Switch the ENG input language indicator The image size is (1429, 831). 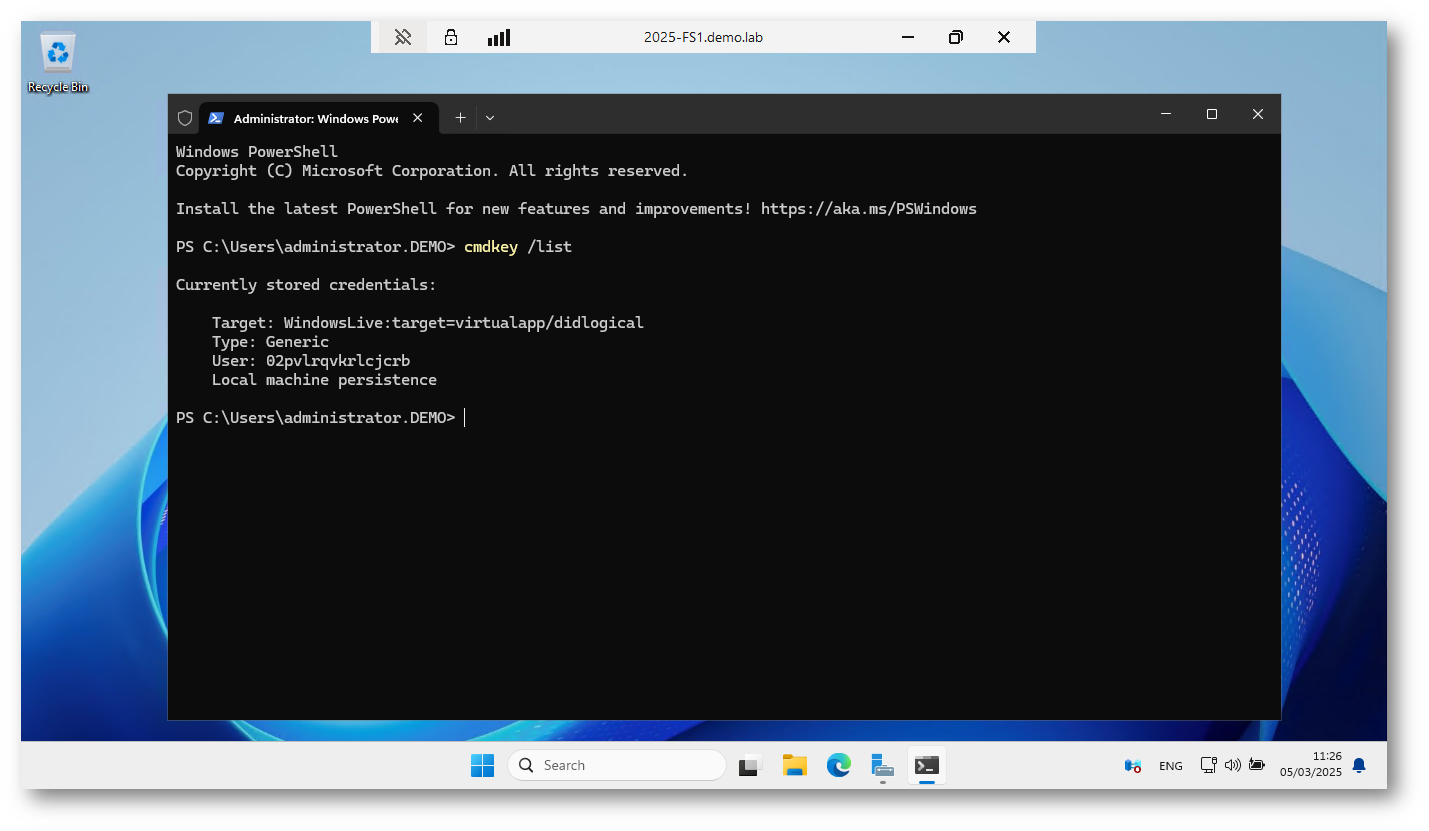pyautogui.click(x=1170, y=766)
